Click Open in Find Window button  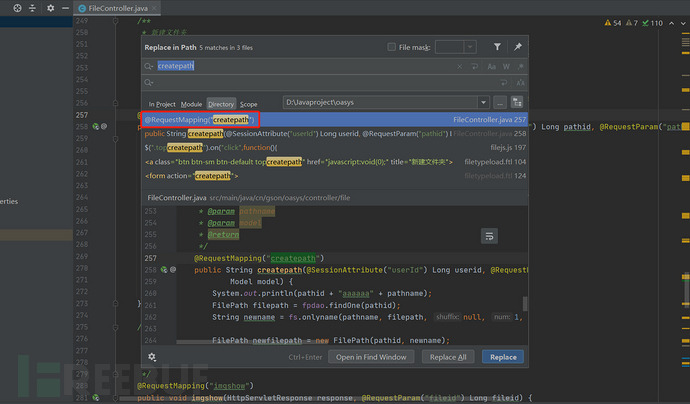click(x=371, y=357)
